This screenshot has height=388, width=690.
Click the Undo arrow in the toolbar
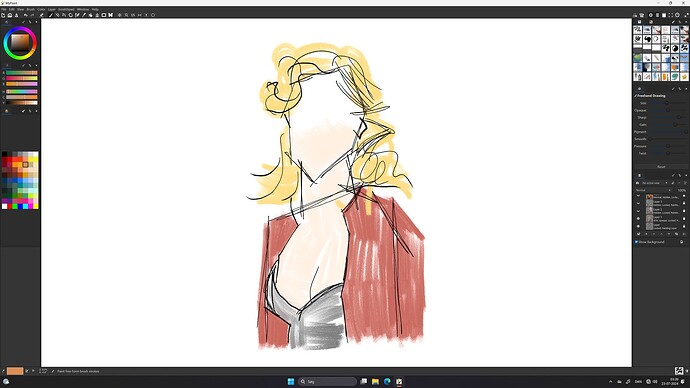pos(26,15)
